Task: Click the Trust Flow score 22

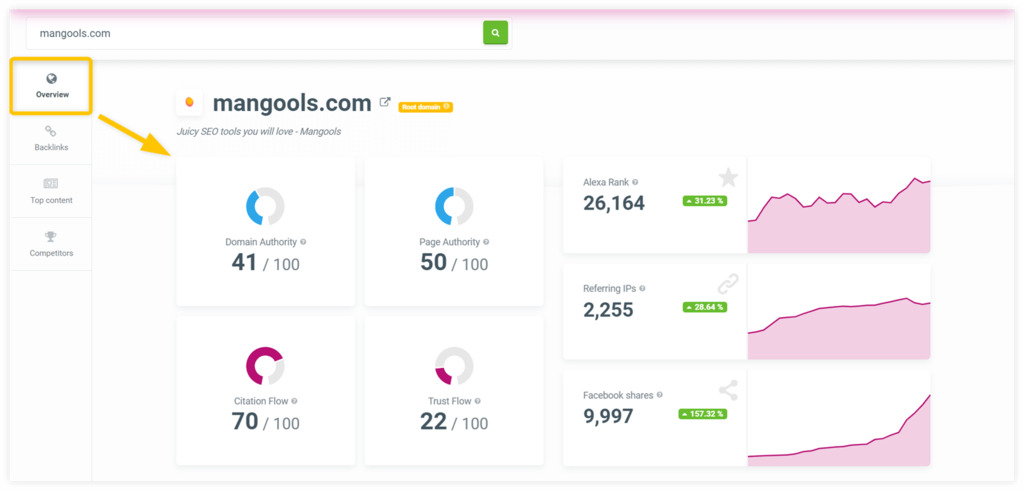Action: pos(434,422)
